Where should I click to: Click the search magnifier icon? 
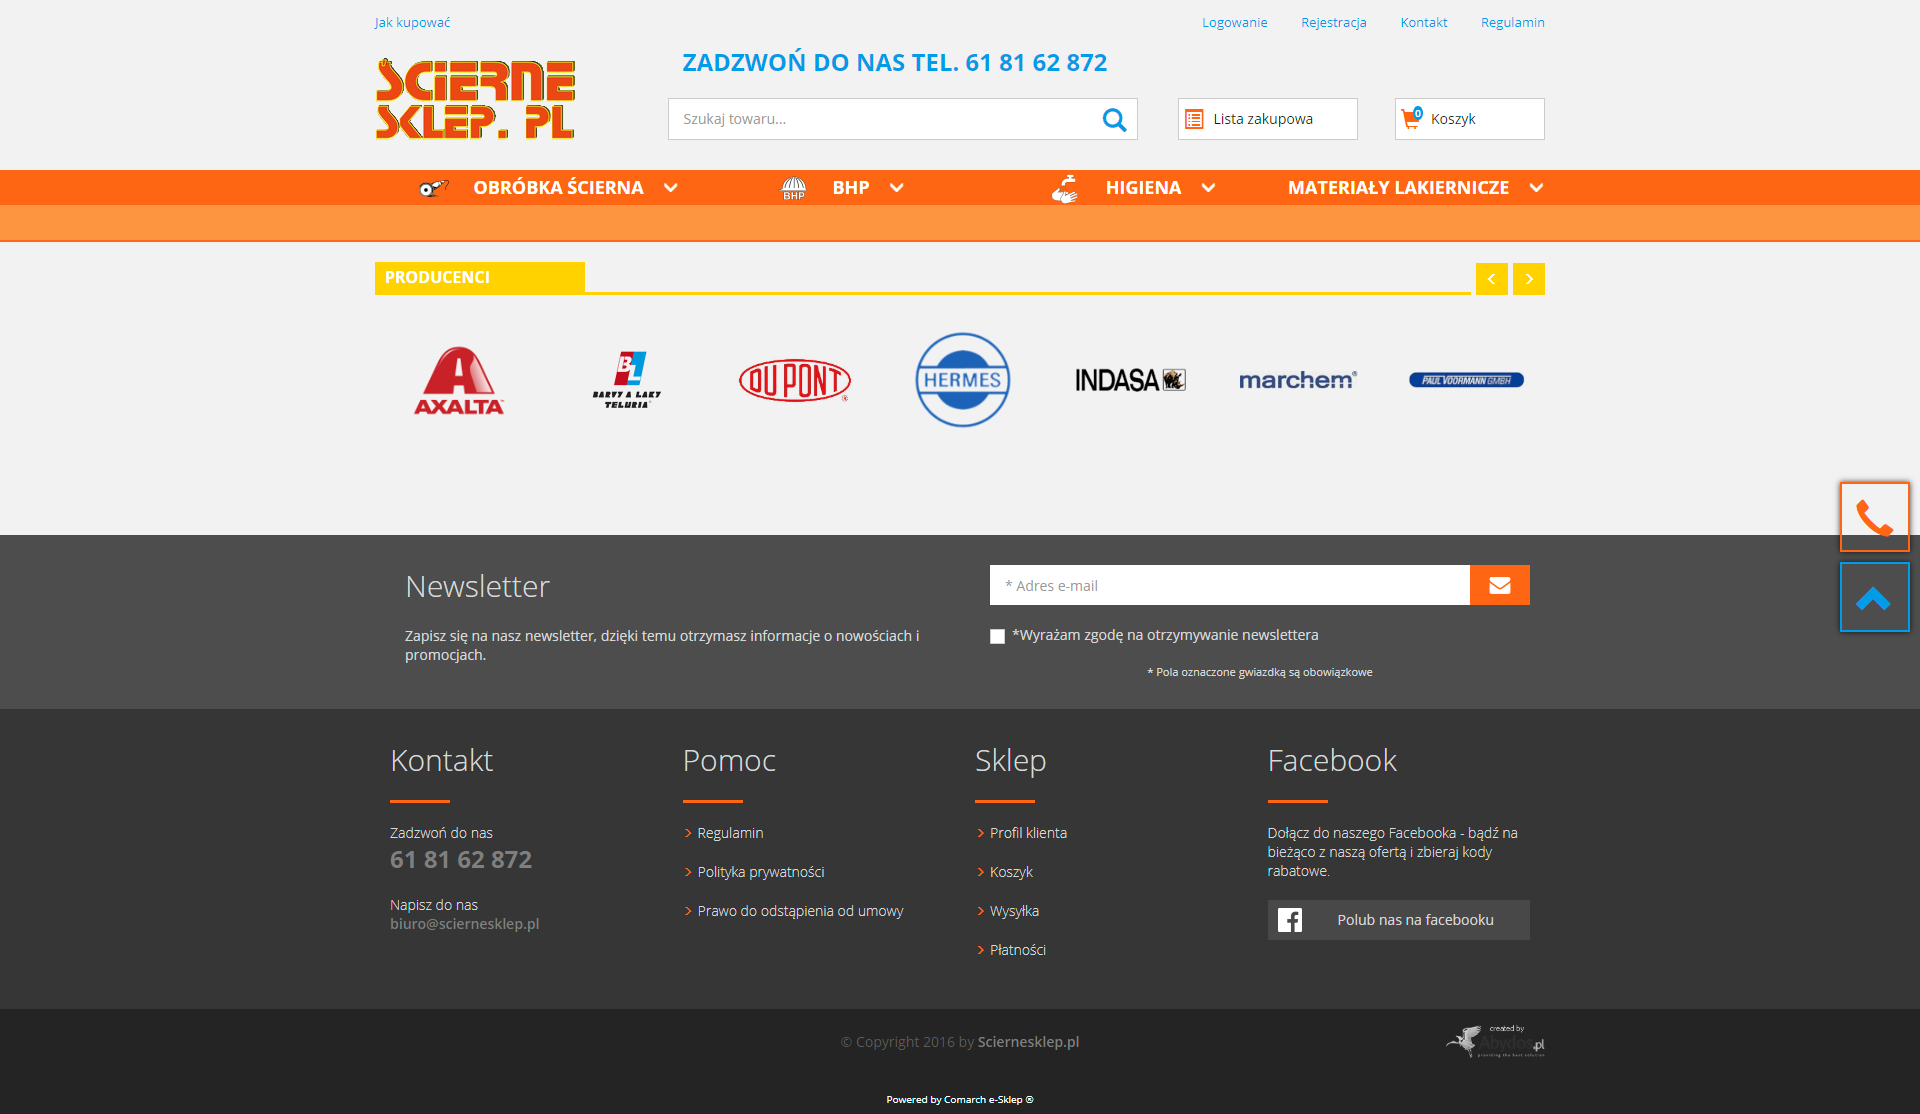click(1114, 120)
